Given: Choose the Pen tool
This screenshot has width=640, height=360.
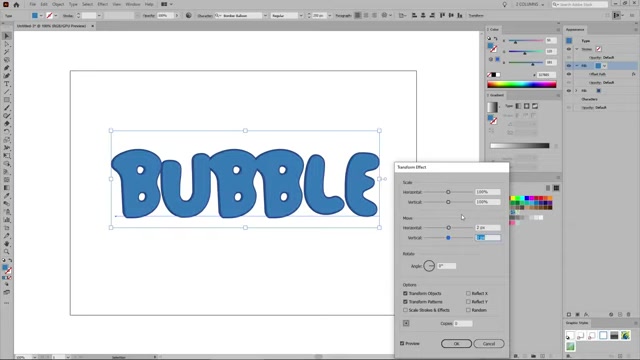Looking at the screenshot, I should 7,68.
